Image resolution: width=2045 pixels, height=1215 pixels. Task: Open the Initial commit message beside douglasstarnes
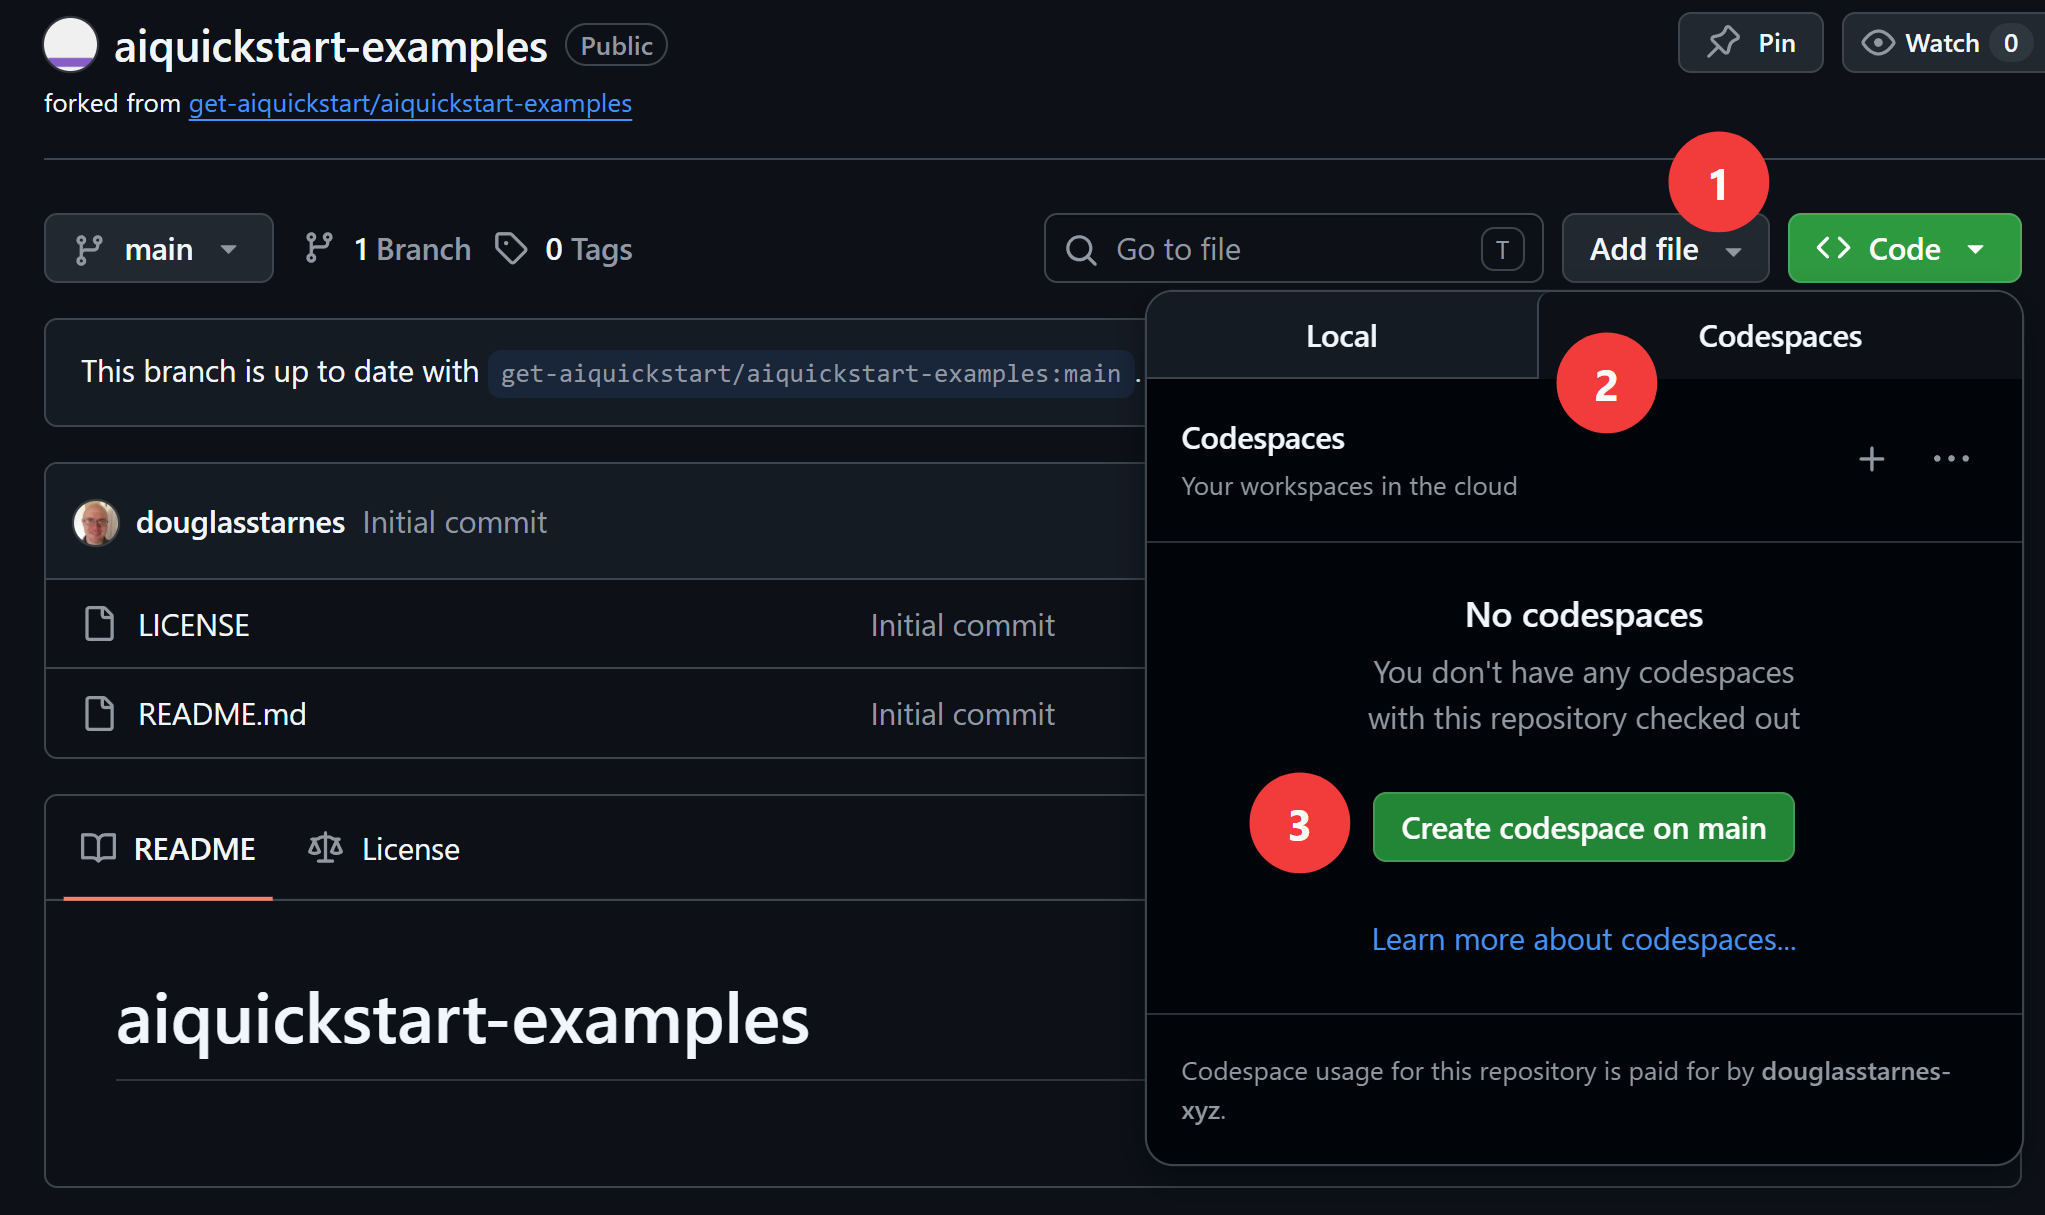(454, 522)
